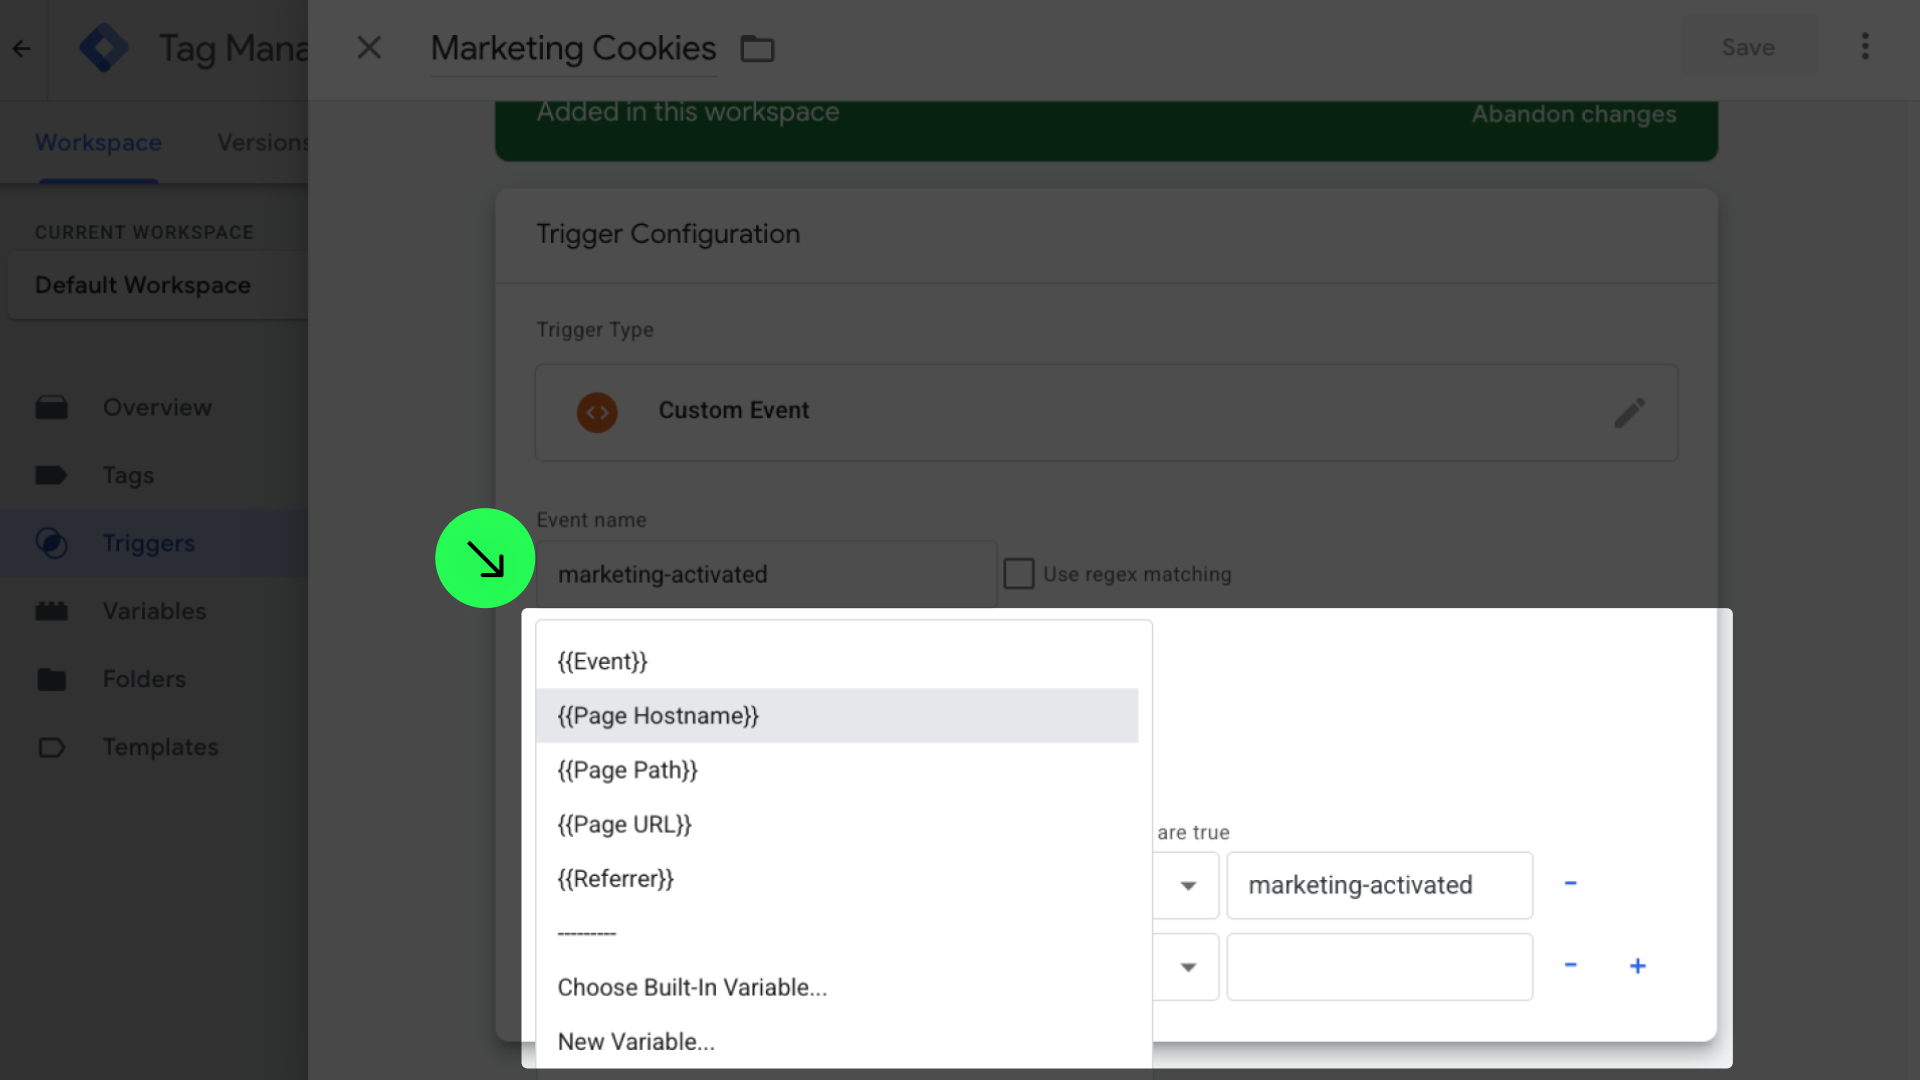Expand operator dropdown in the empty row
The width and height of the screenshot is (1920, 1080).
pyautogui.click(x=1187, y=967)
